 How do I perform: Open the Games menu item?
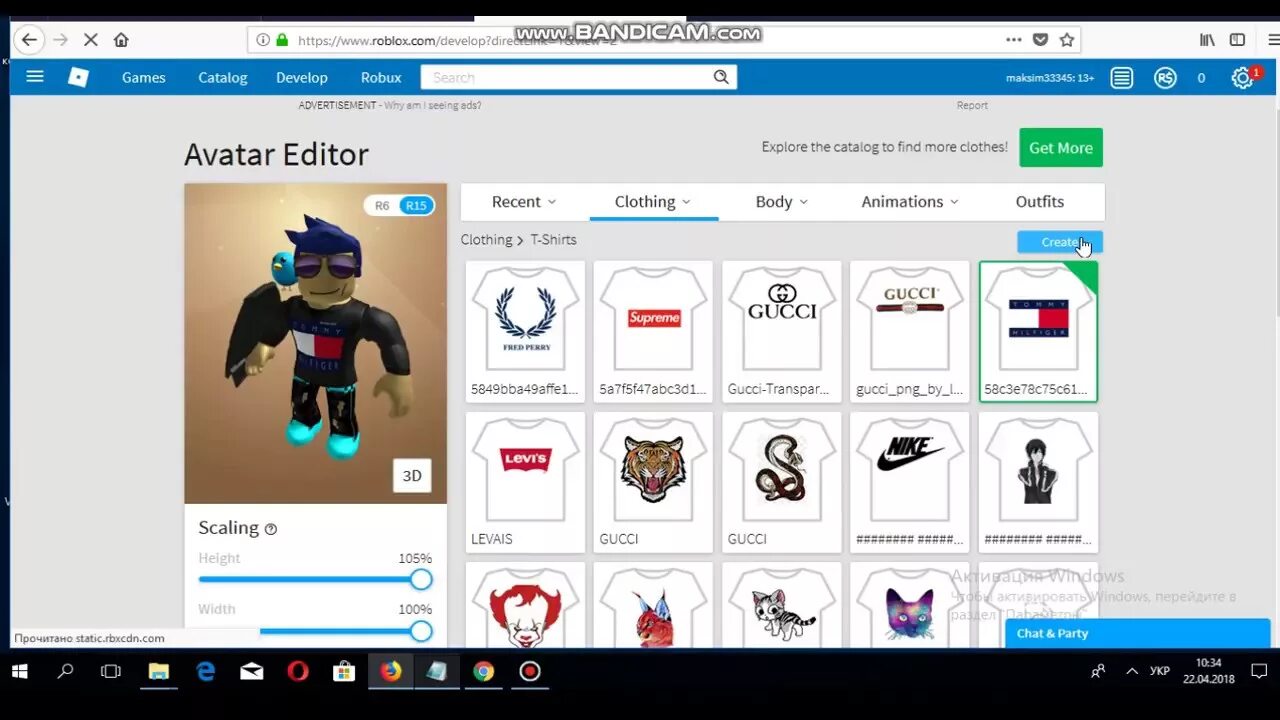tap(144, 77)
